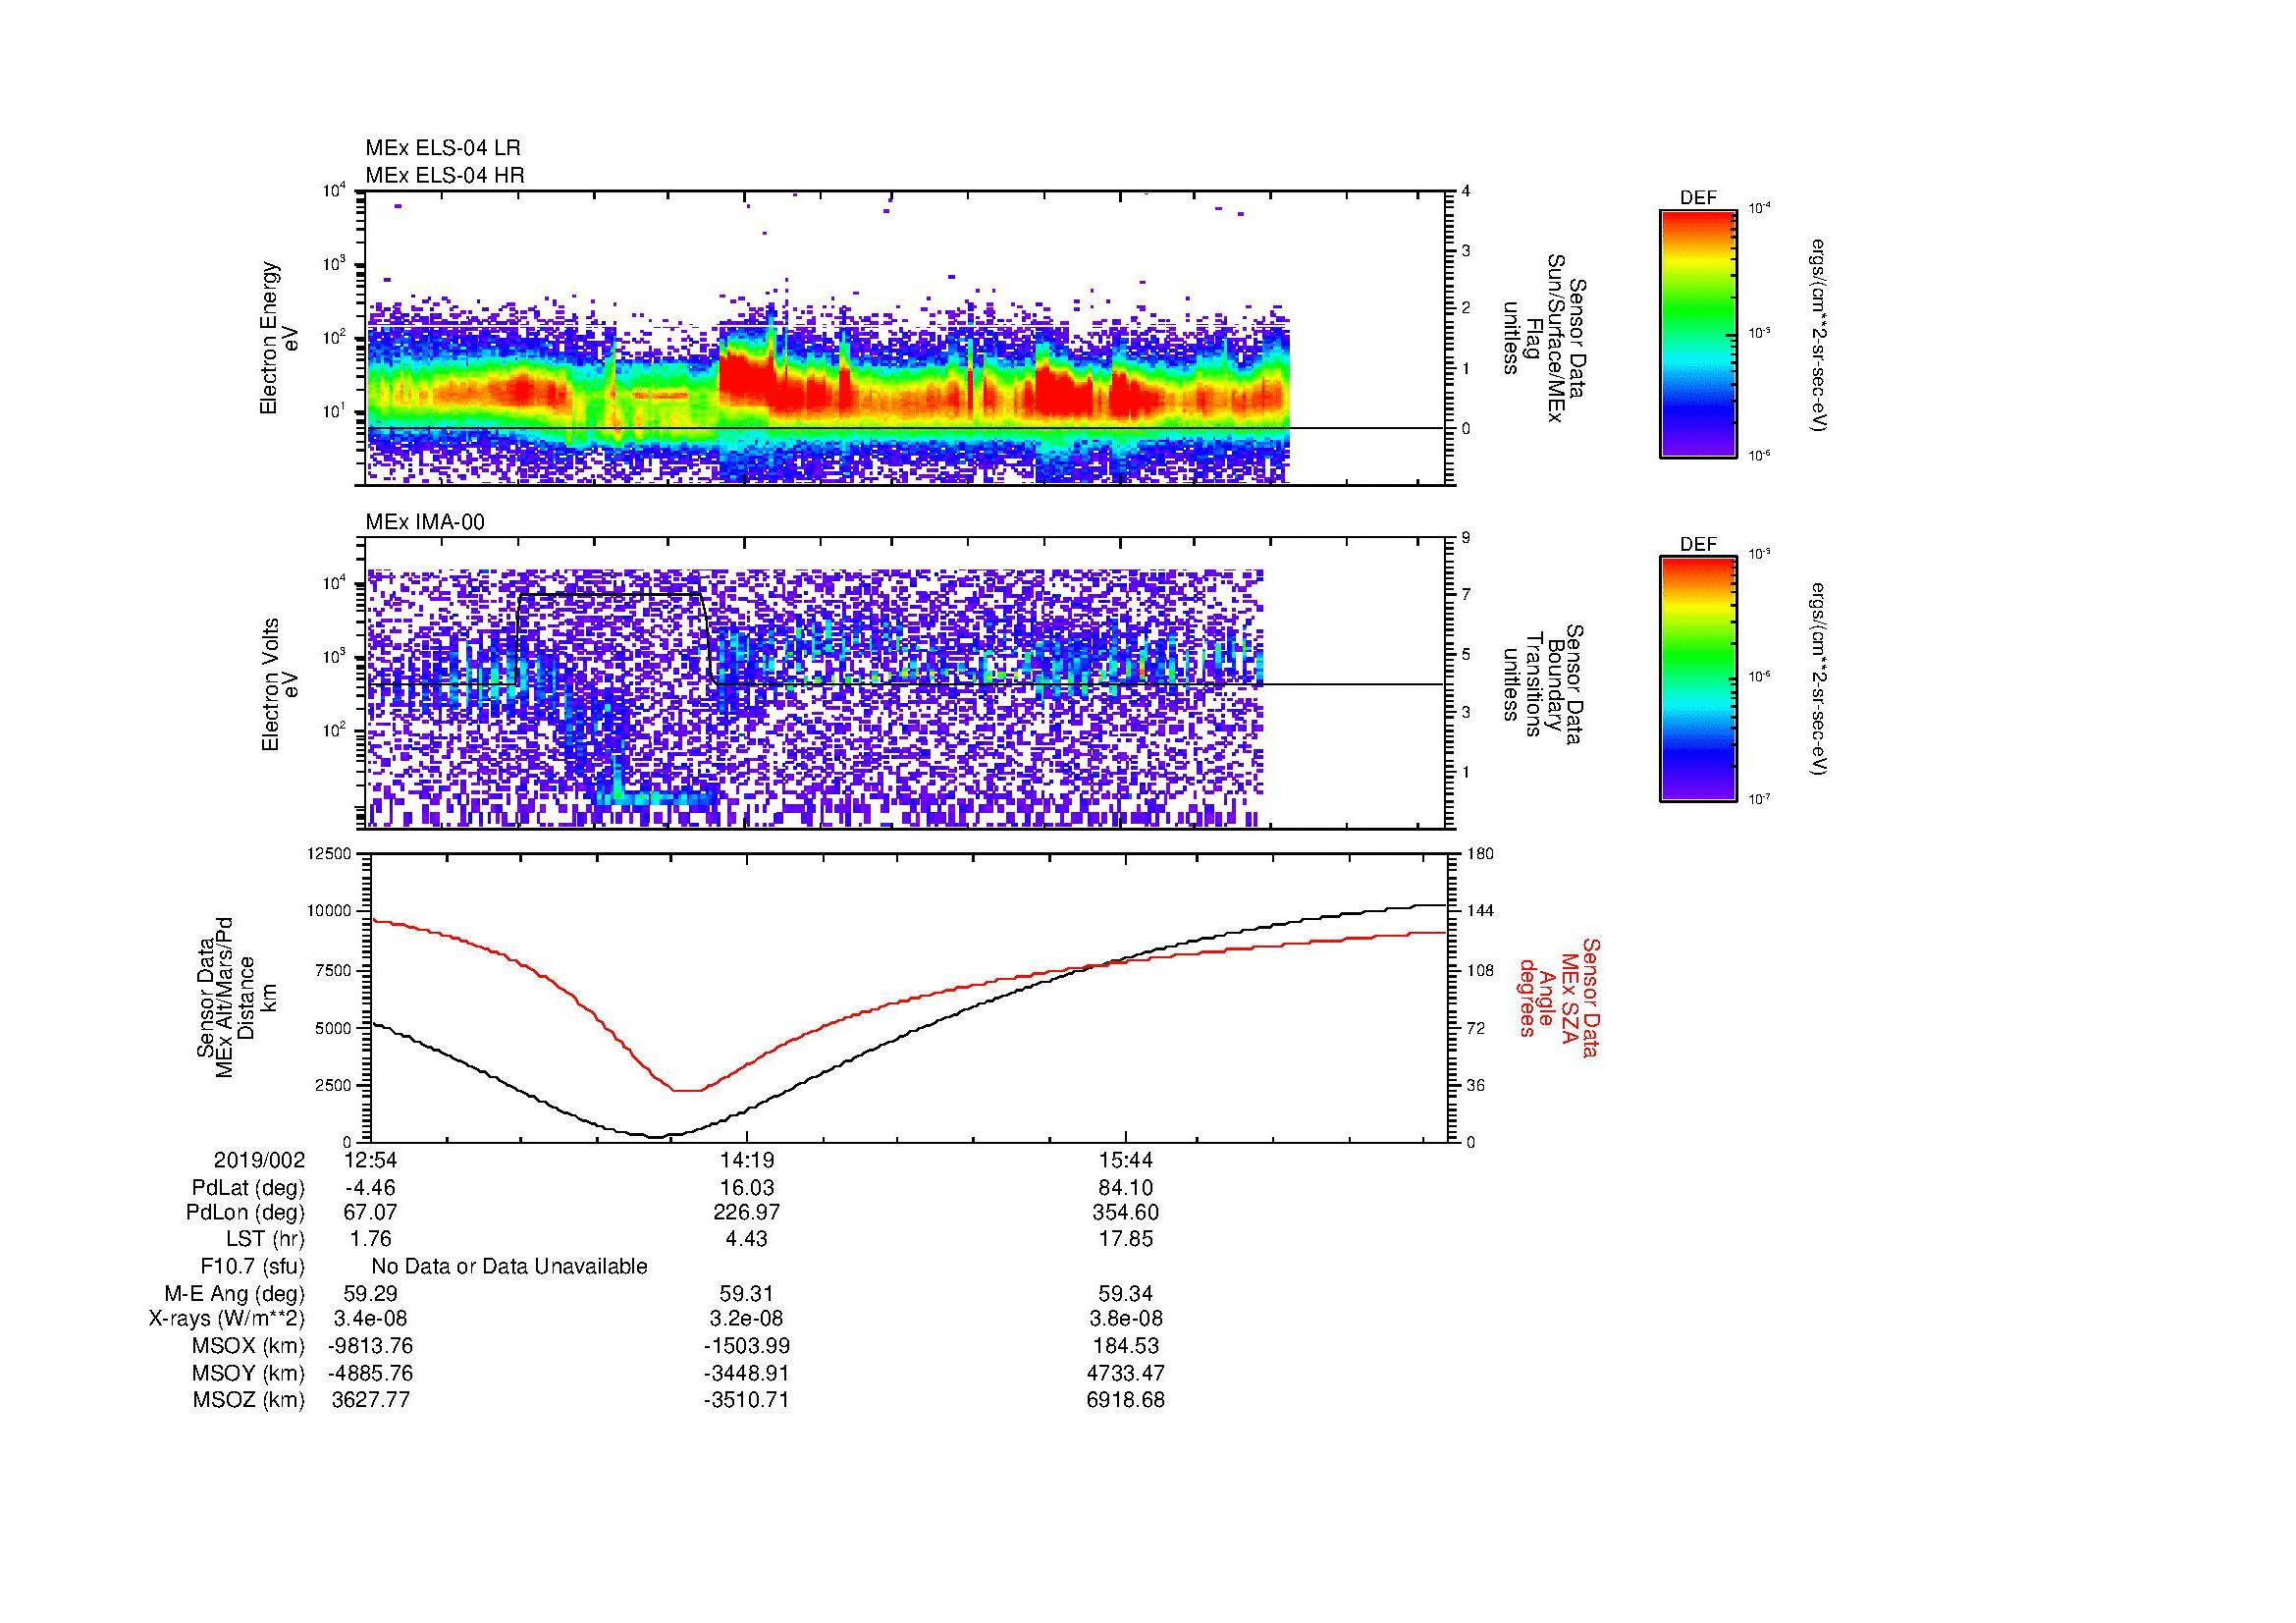The image size is (2296, 1623).
Task: Click the X-rays value '3.8e-08'
Action: [x=1126, y=1319]
